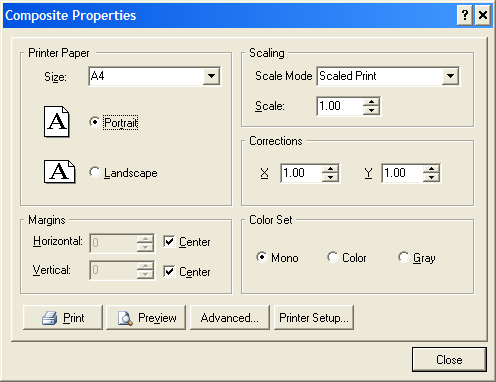Screen dimensions: 496x382
Task: Open the Scale Mode dropdown
Action: pyautogui.click(x=450, y=76)
